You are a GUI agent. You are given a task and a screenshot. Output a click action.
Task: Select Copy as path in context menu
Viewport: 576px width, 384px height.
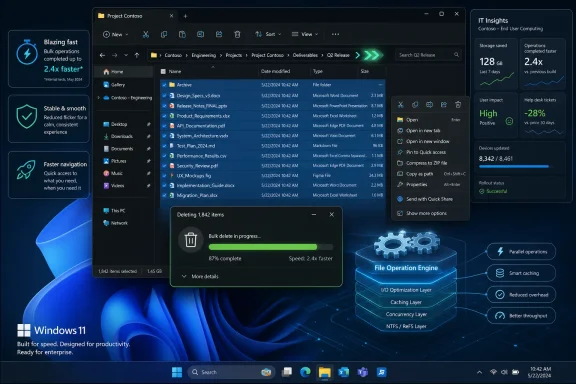[x=429, y=174]
